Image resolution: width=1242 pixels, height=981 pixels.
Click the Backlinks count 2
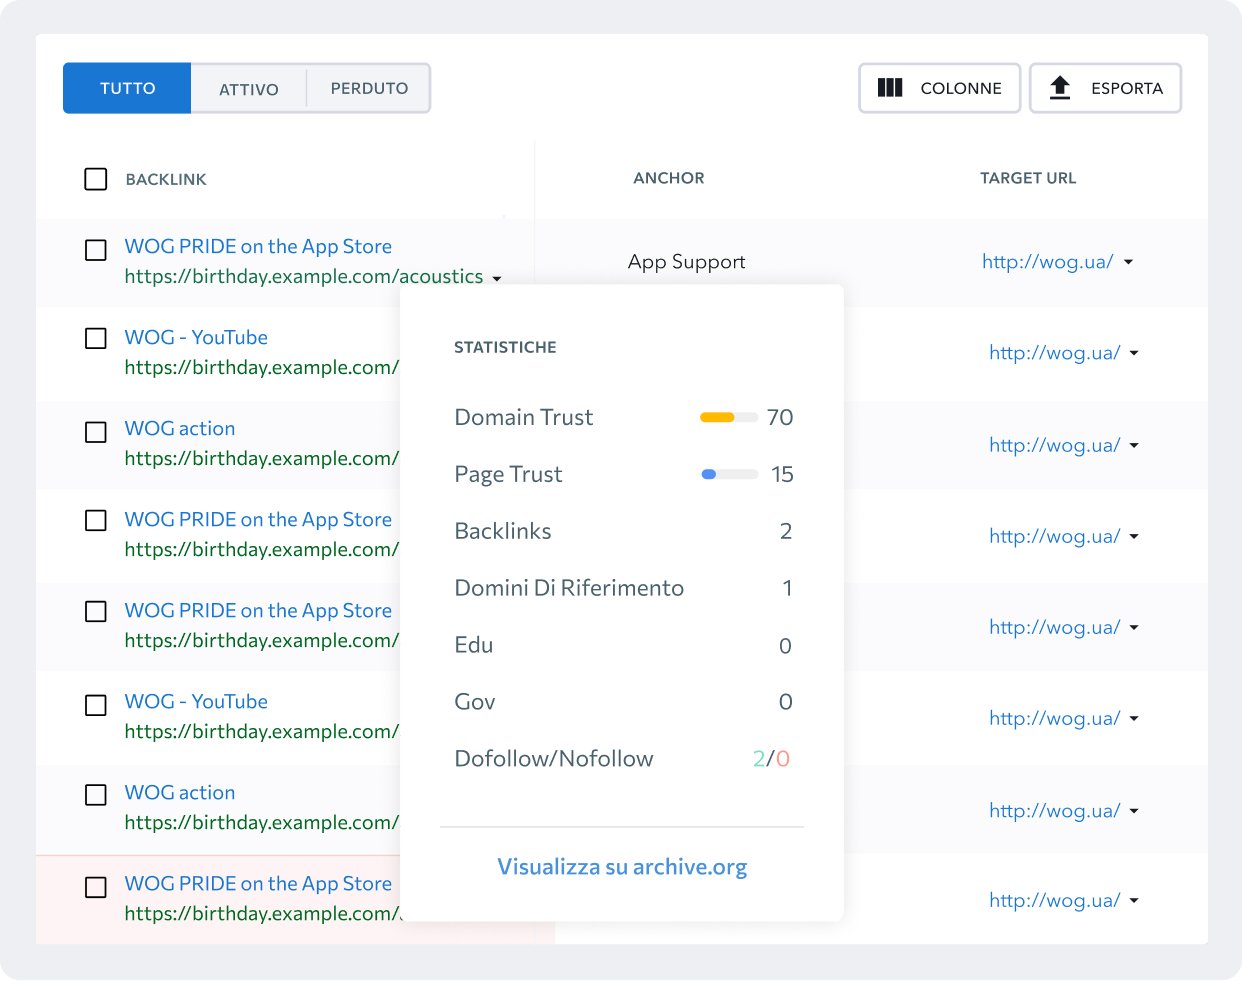tap(786, 531)
